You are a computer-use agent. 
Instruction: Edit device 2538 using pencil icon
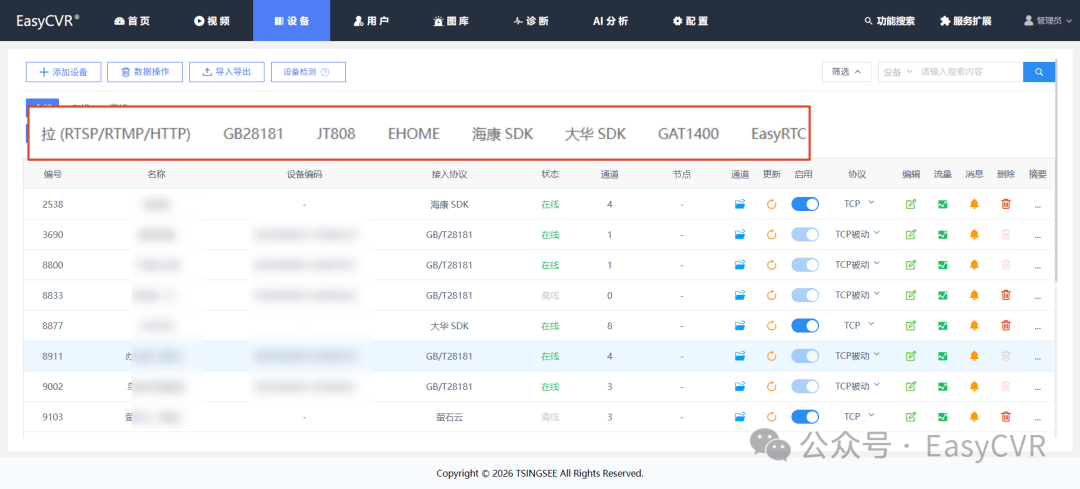tap(911, 205)
